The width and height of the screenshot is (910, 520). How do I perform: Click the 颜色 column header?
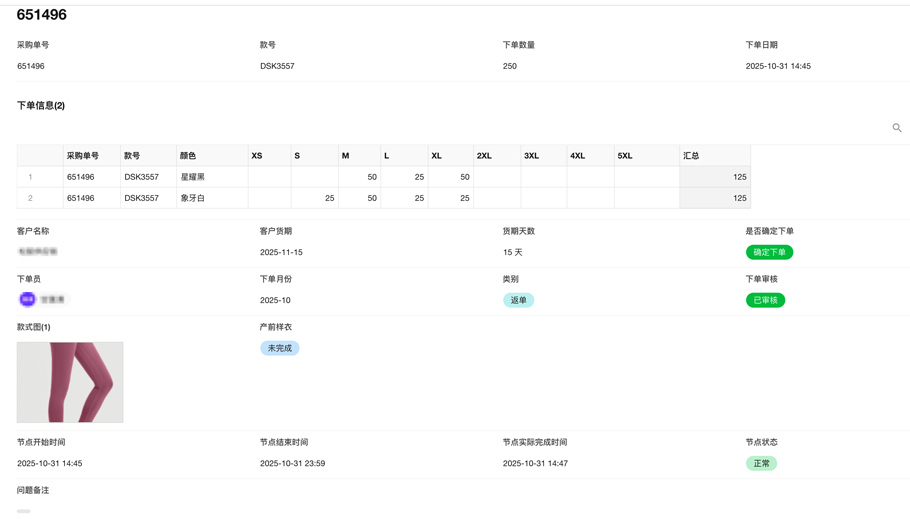pos(188,156)
